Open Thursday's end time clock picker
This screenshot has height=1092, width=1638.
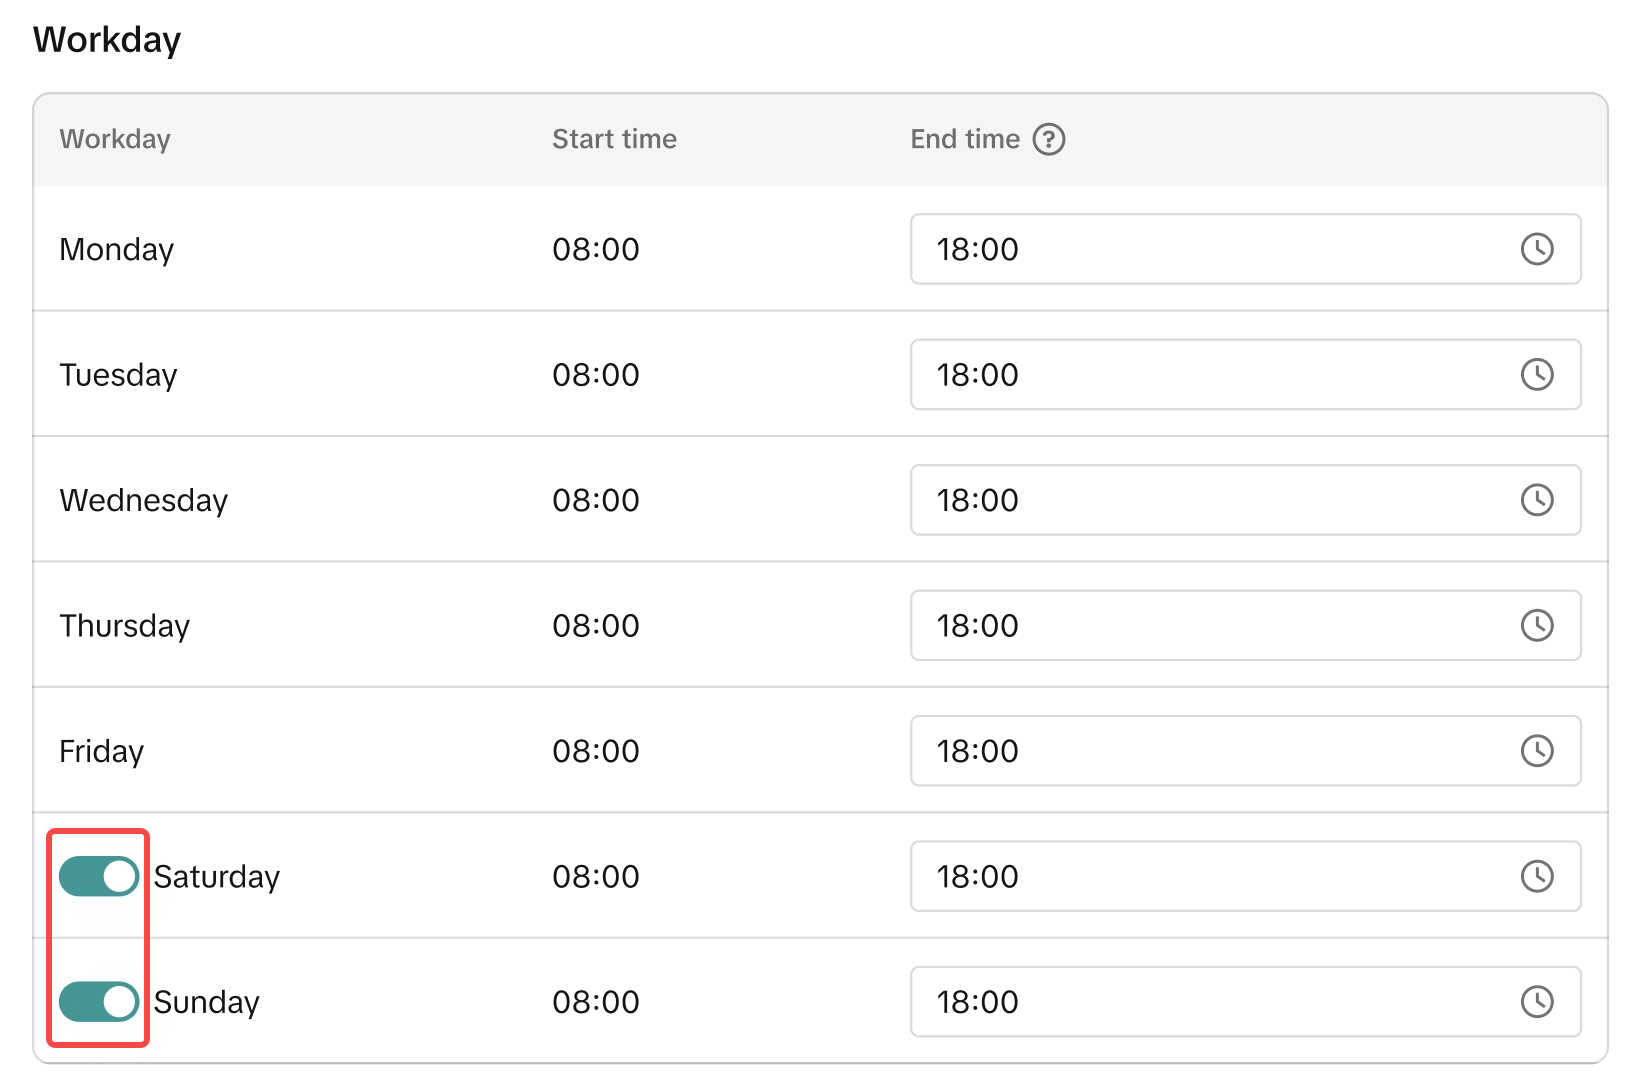pyautogui.click(x=1536, y=626)
